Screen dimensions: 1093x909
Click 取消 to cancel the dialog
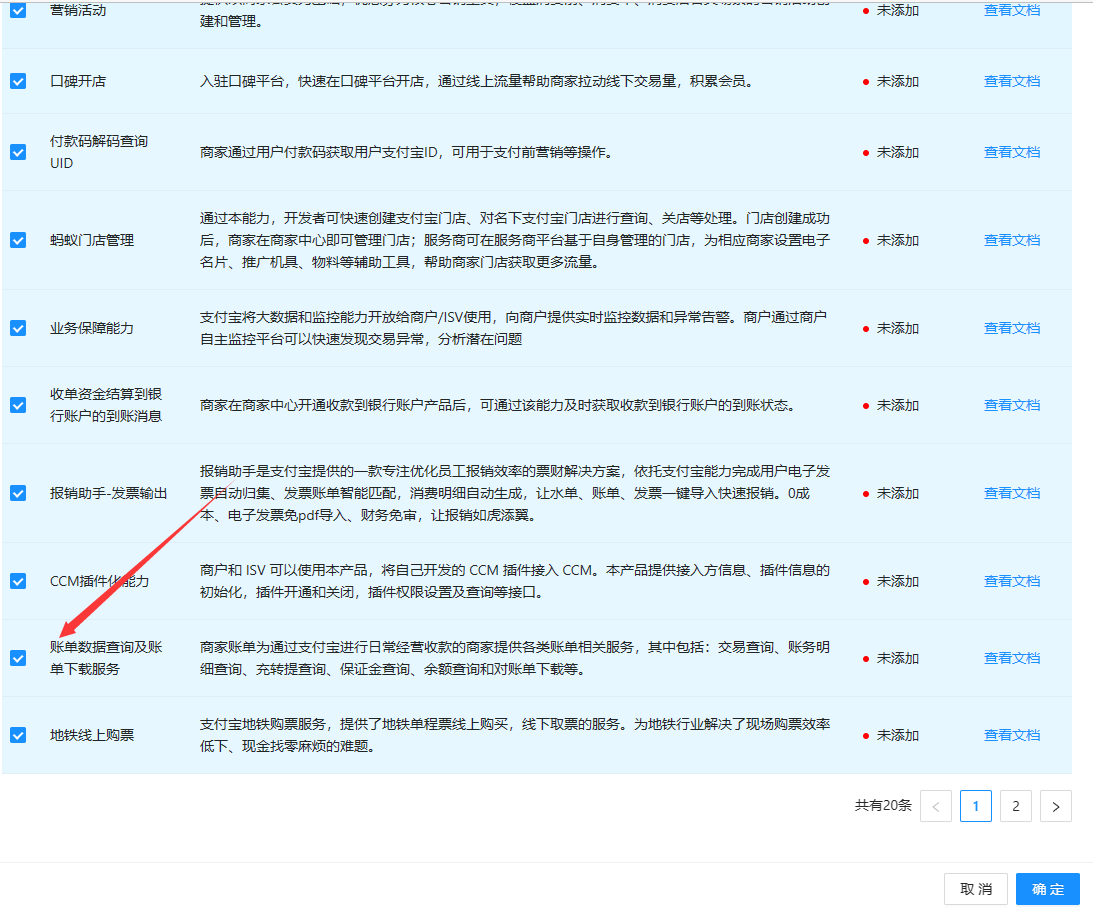(976, 889)
